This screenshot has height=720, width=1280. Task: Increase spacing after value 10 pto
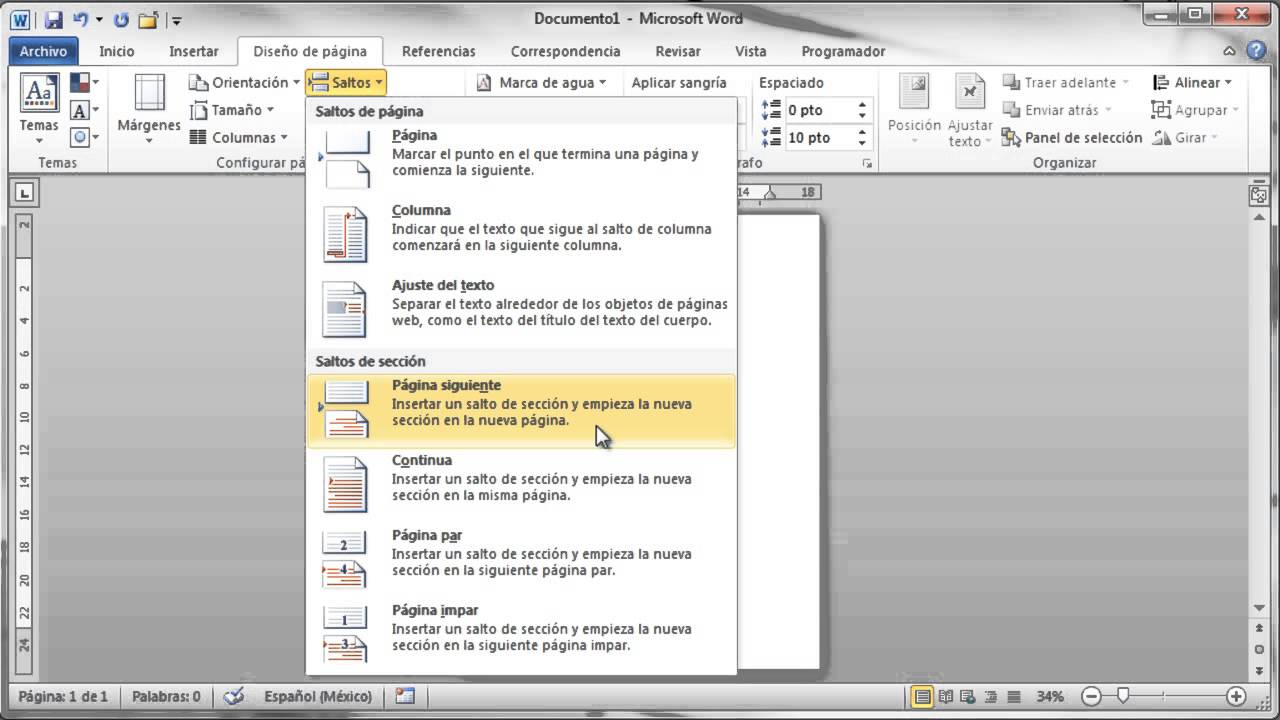(x=863, y=133)
